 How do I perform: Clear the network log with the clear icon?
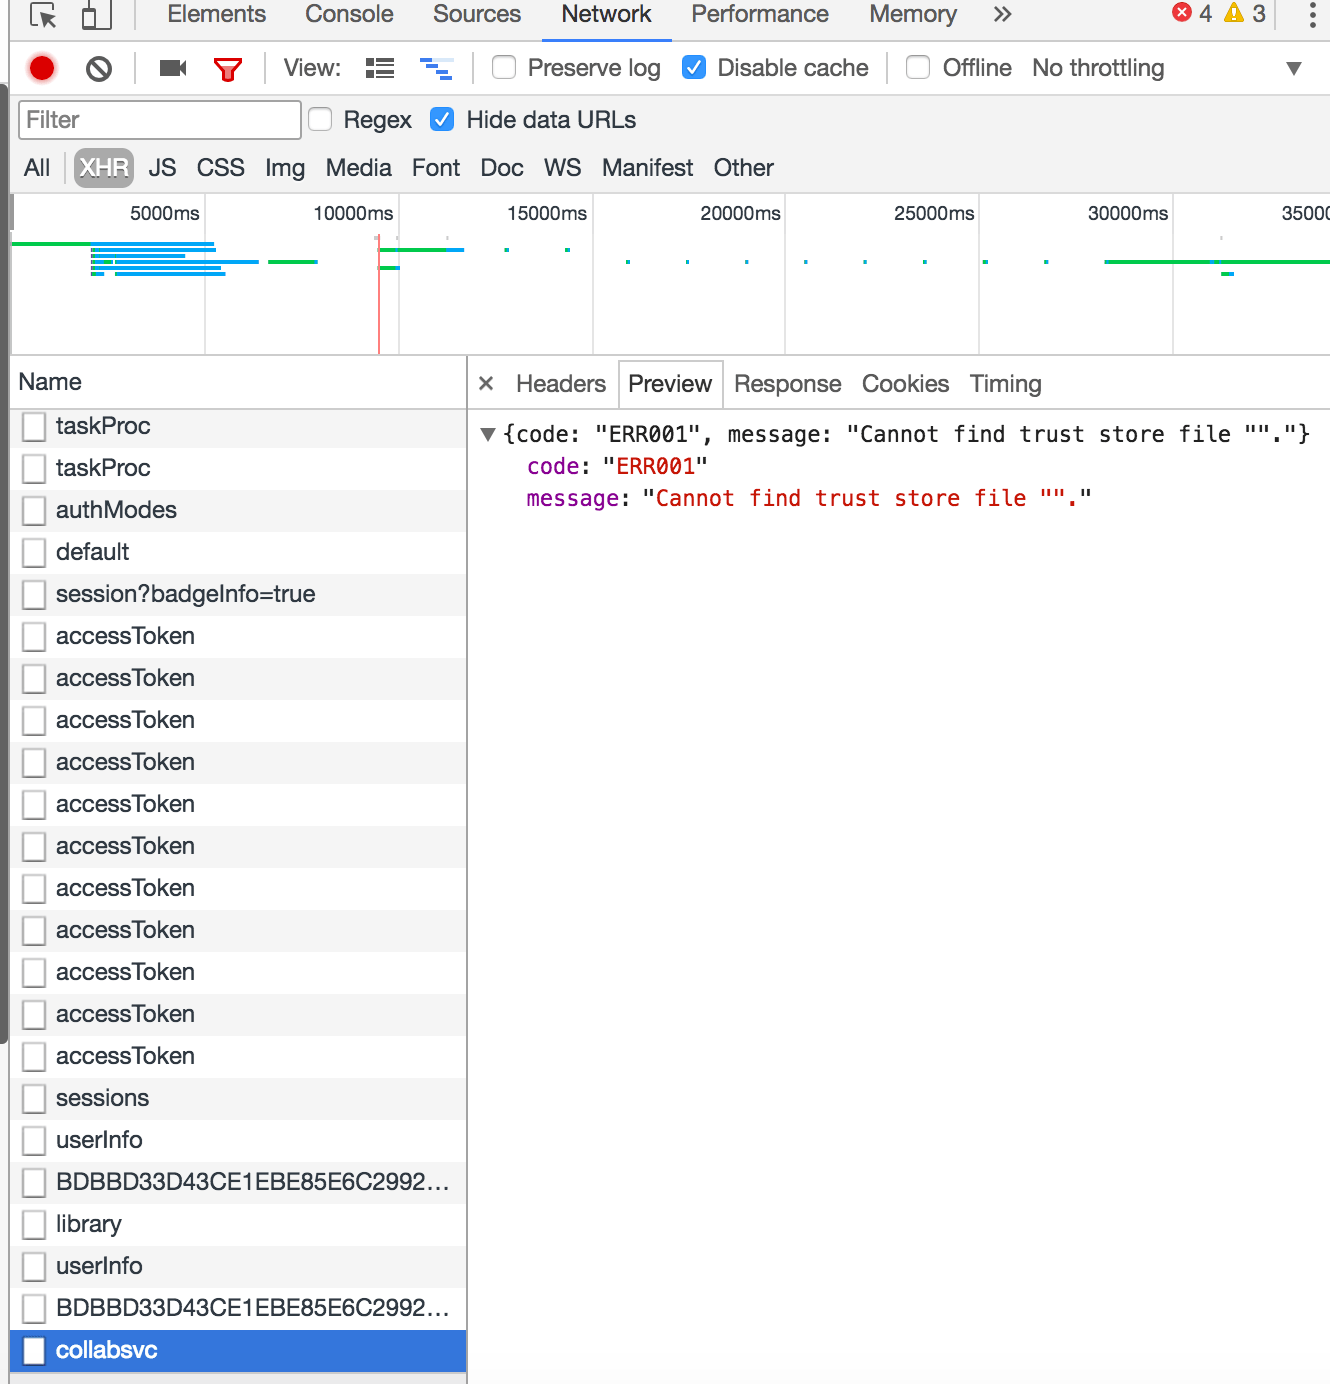tap(98, 68)
